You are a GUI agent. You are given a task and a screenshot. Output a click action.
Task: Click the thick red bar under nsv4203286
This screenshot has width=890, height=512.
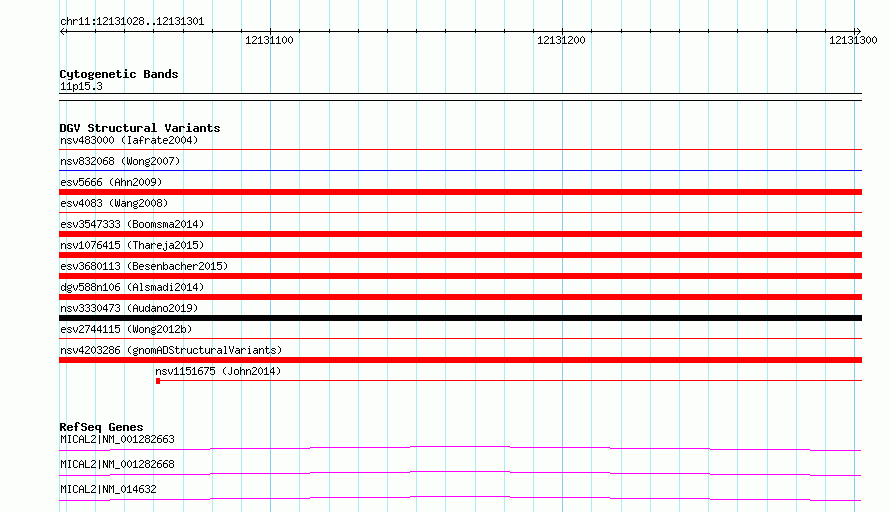[x=460, y=360]
